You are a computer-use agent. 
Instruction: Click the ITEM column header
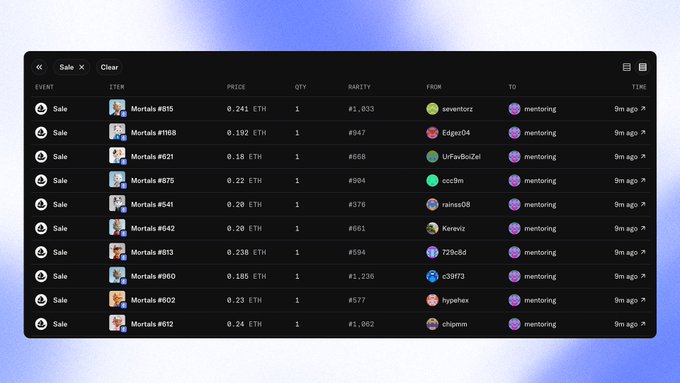click(x=117, y=87)
